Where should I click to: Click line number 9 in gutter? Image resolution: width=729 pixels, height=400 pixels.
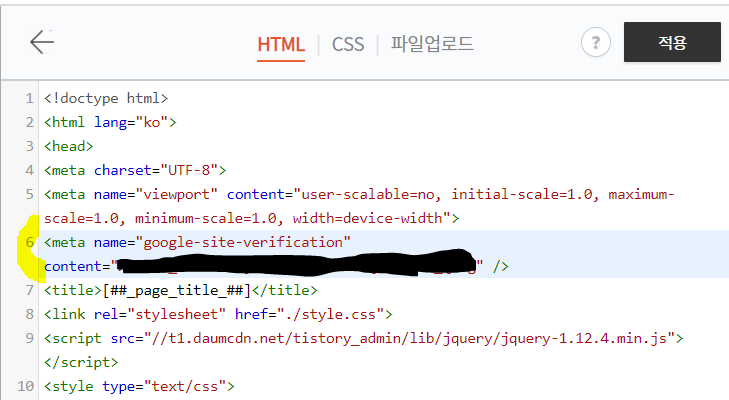pos(29,339)
